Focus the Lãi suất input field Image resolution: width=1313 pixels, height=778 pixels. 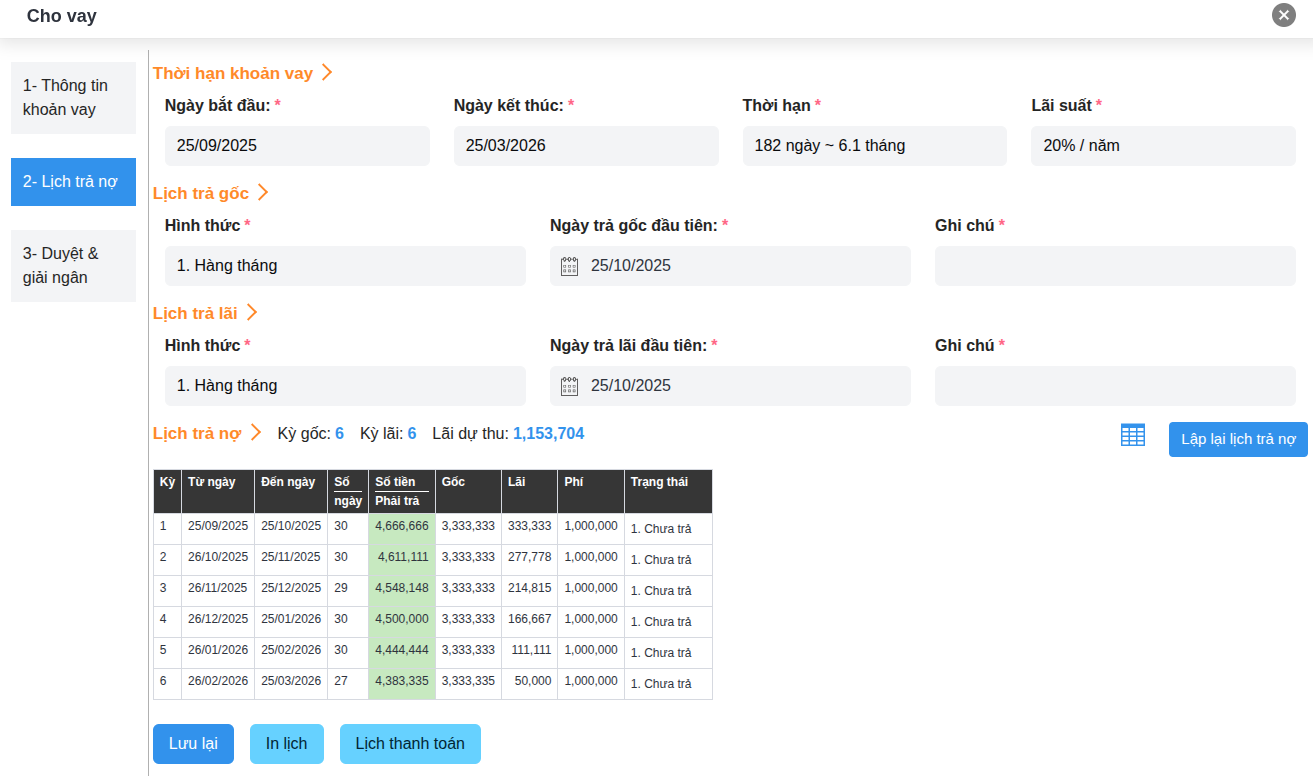click(1163, 146)
